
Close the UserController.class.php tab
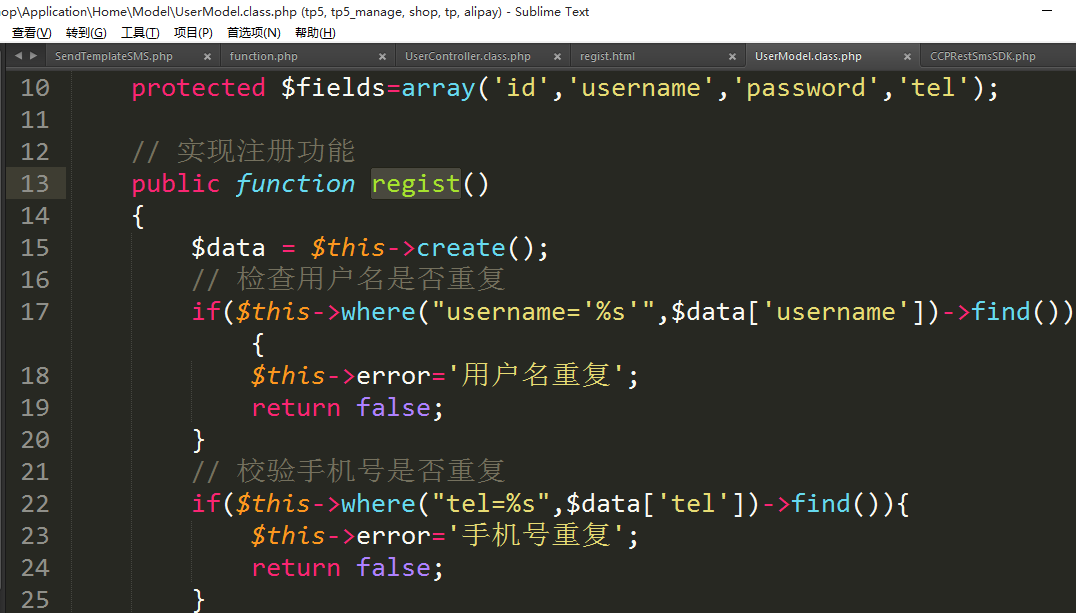tap(558, 57)
